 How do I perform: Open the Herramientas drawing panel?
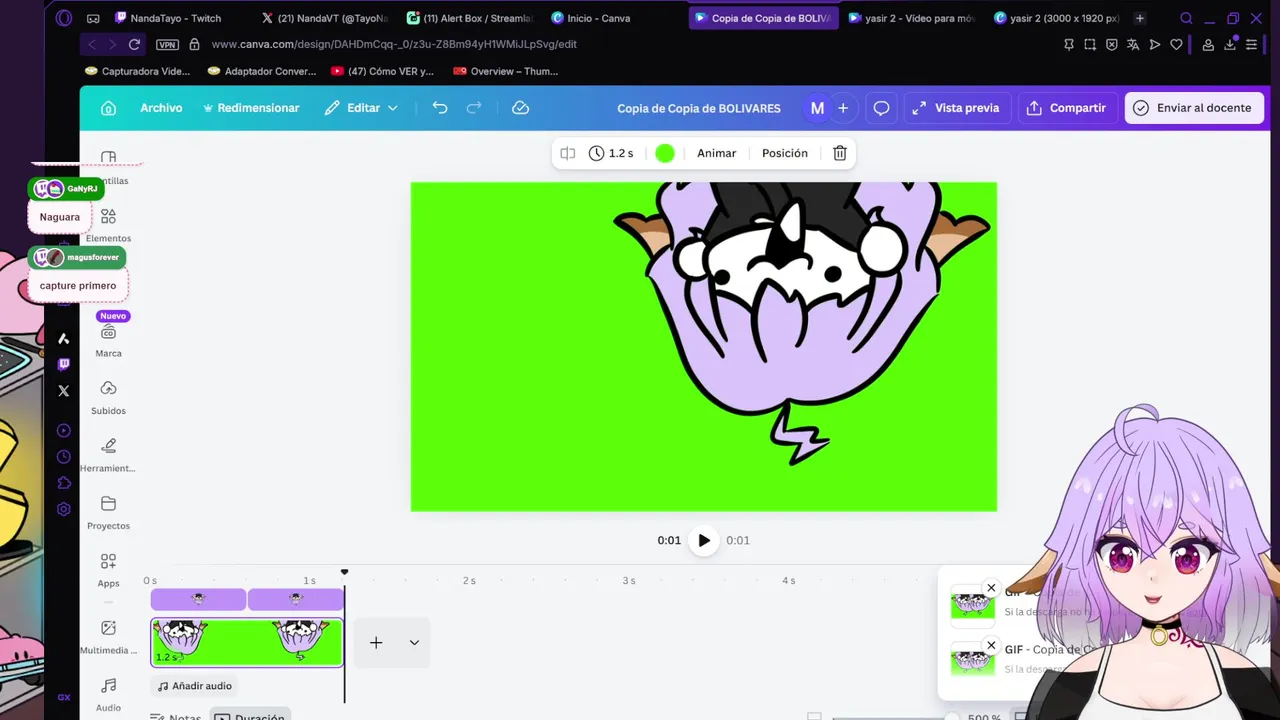click(x=108, y=454)
